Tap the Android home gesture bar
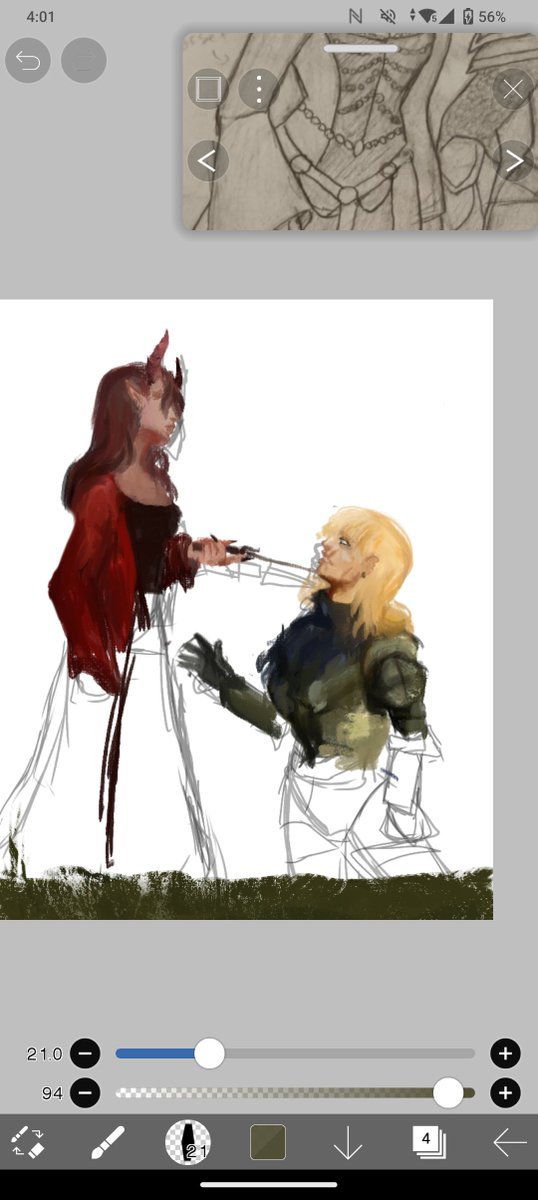 click(x=268, y=1185)
